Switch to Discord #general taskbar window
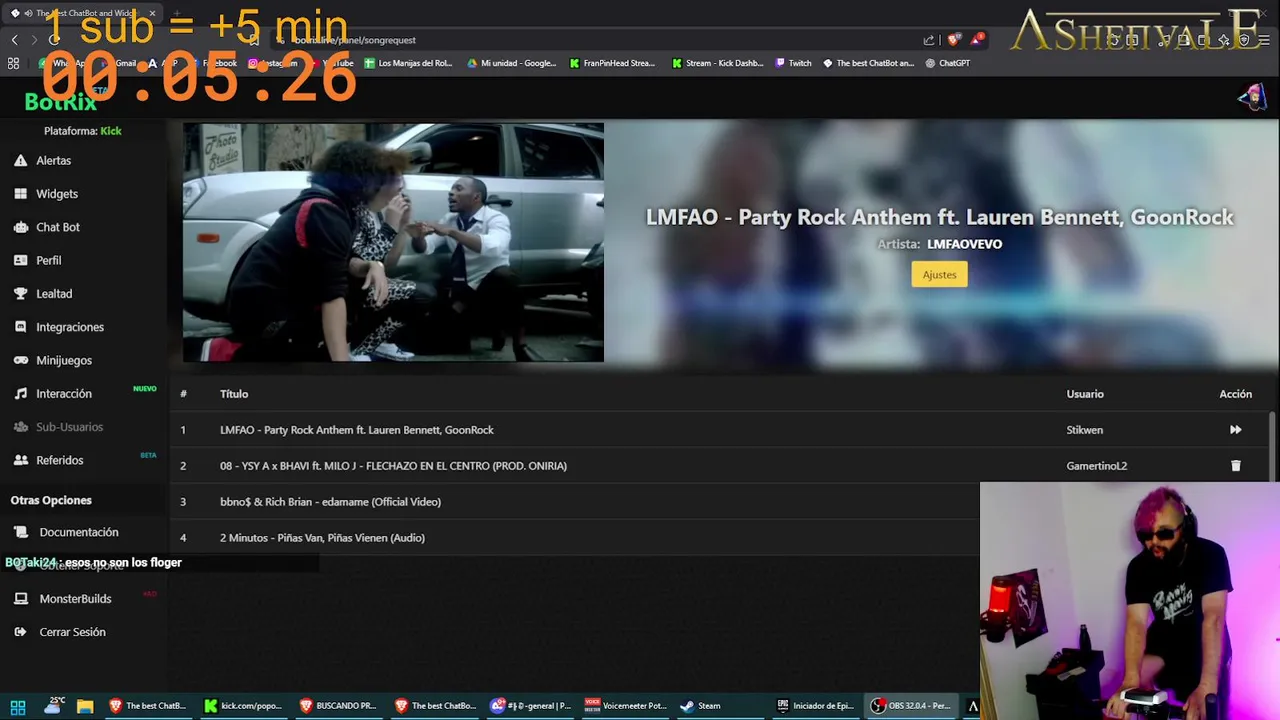This screenshot has width=1280, height=720. 530,706
